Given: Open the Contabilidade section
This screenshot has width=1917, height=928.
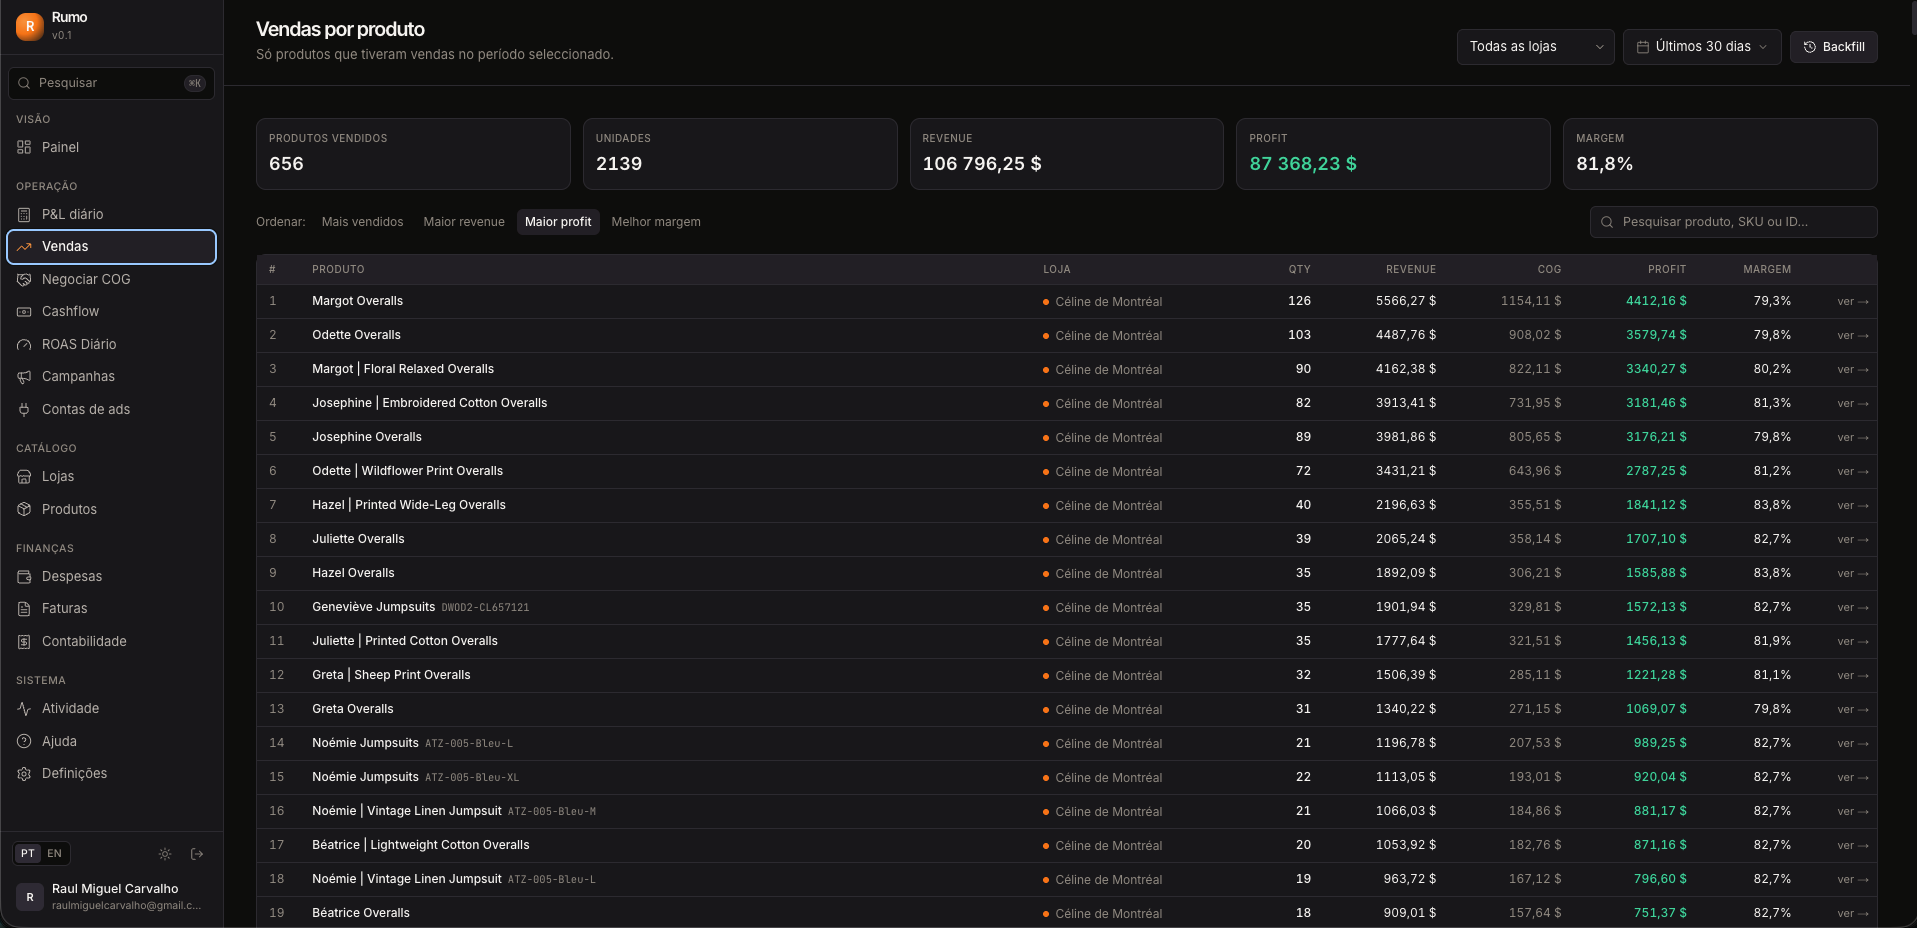Looking at the screenshot, I should coord(112,641).
